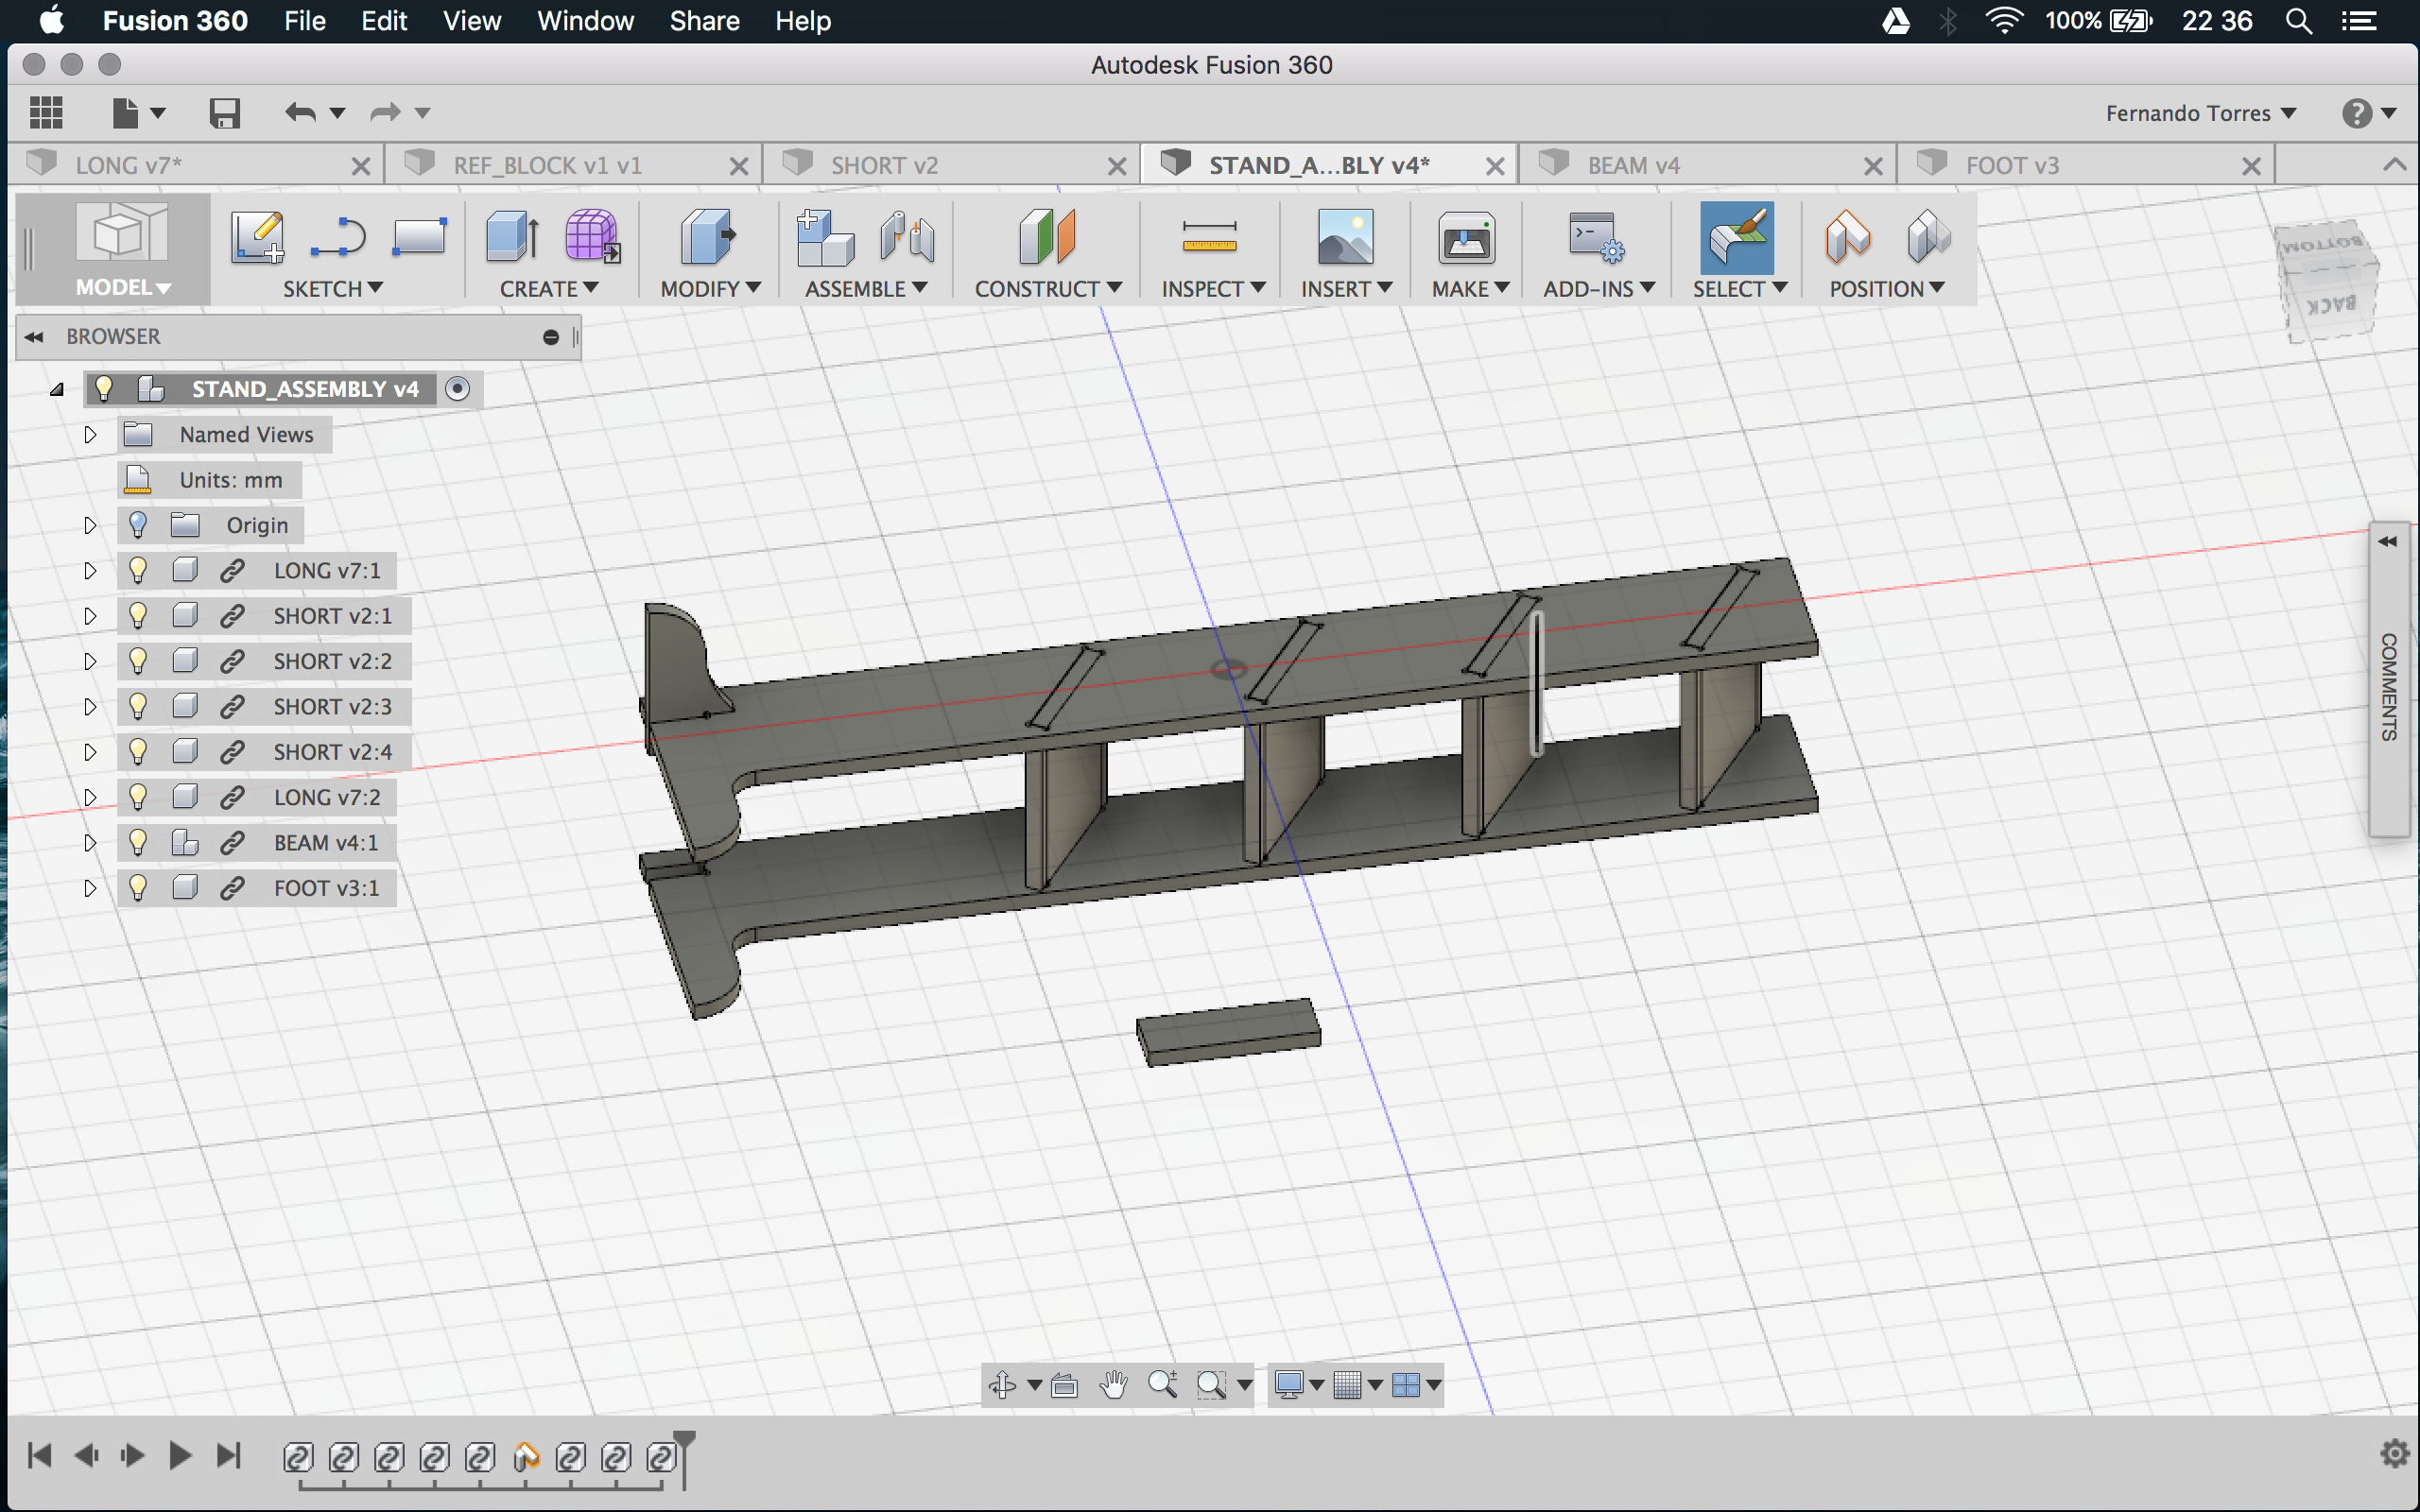The width and height of the screenshot is (2420, 1512).
Task: Play the design timeline
Action: pyautogui.click(x=180, y=1455)
